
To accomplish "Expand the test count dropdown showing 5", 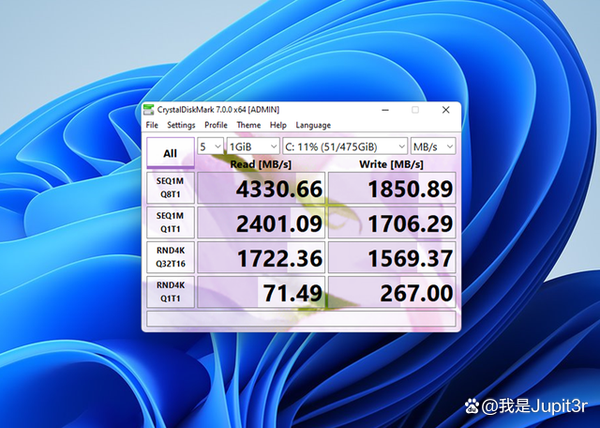I will [210, 146].
